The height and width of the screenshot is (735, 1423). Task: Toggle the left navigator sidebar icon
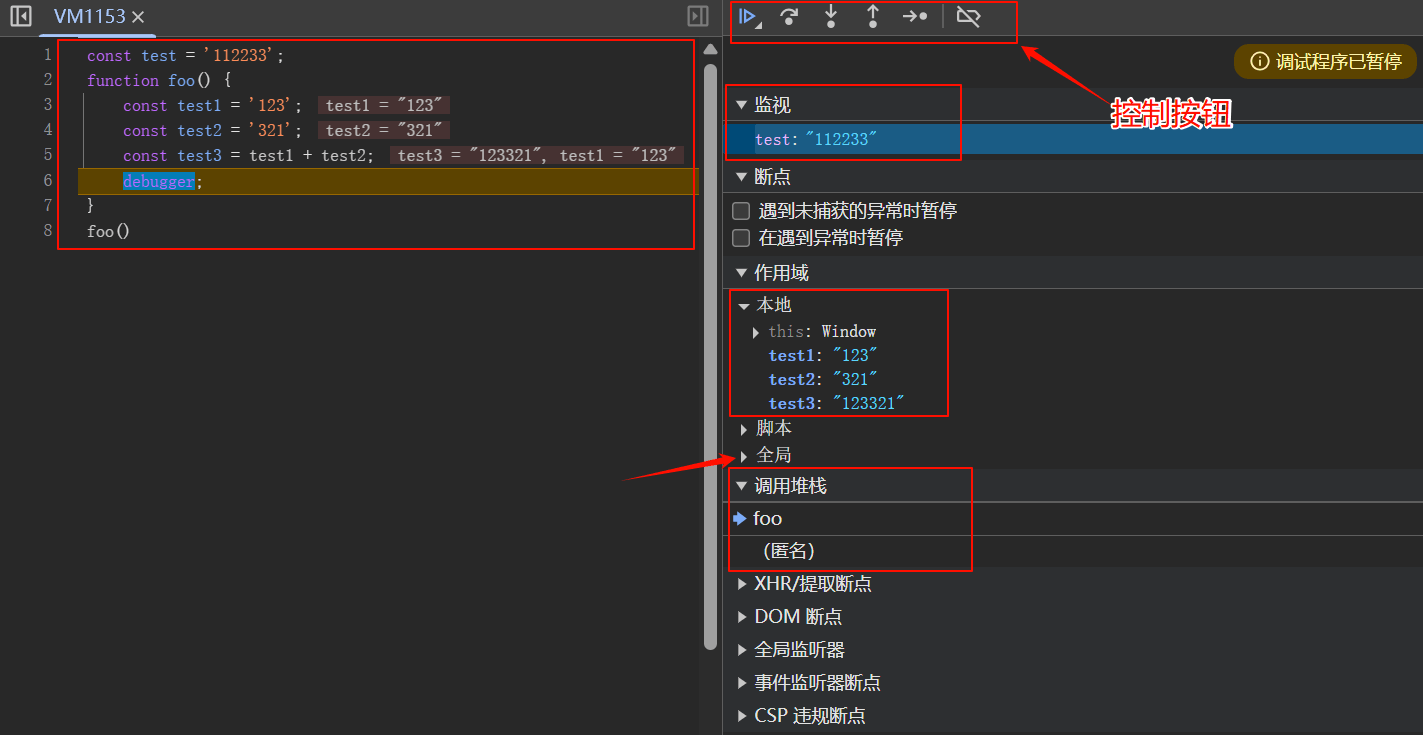point(20,16)
